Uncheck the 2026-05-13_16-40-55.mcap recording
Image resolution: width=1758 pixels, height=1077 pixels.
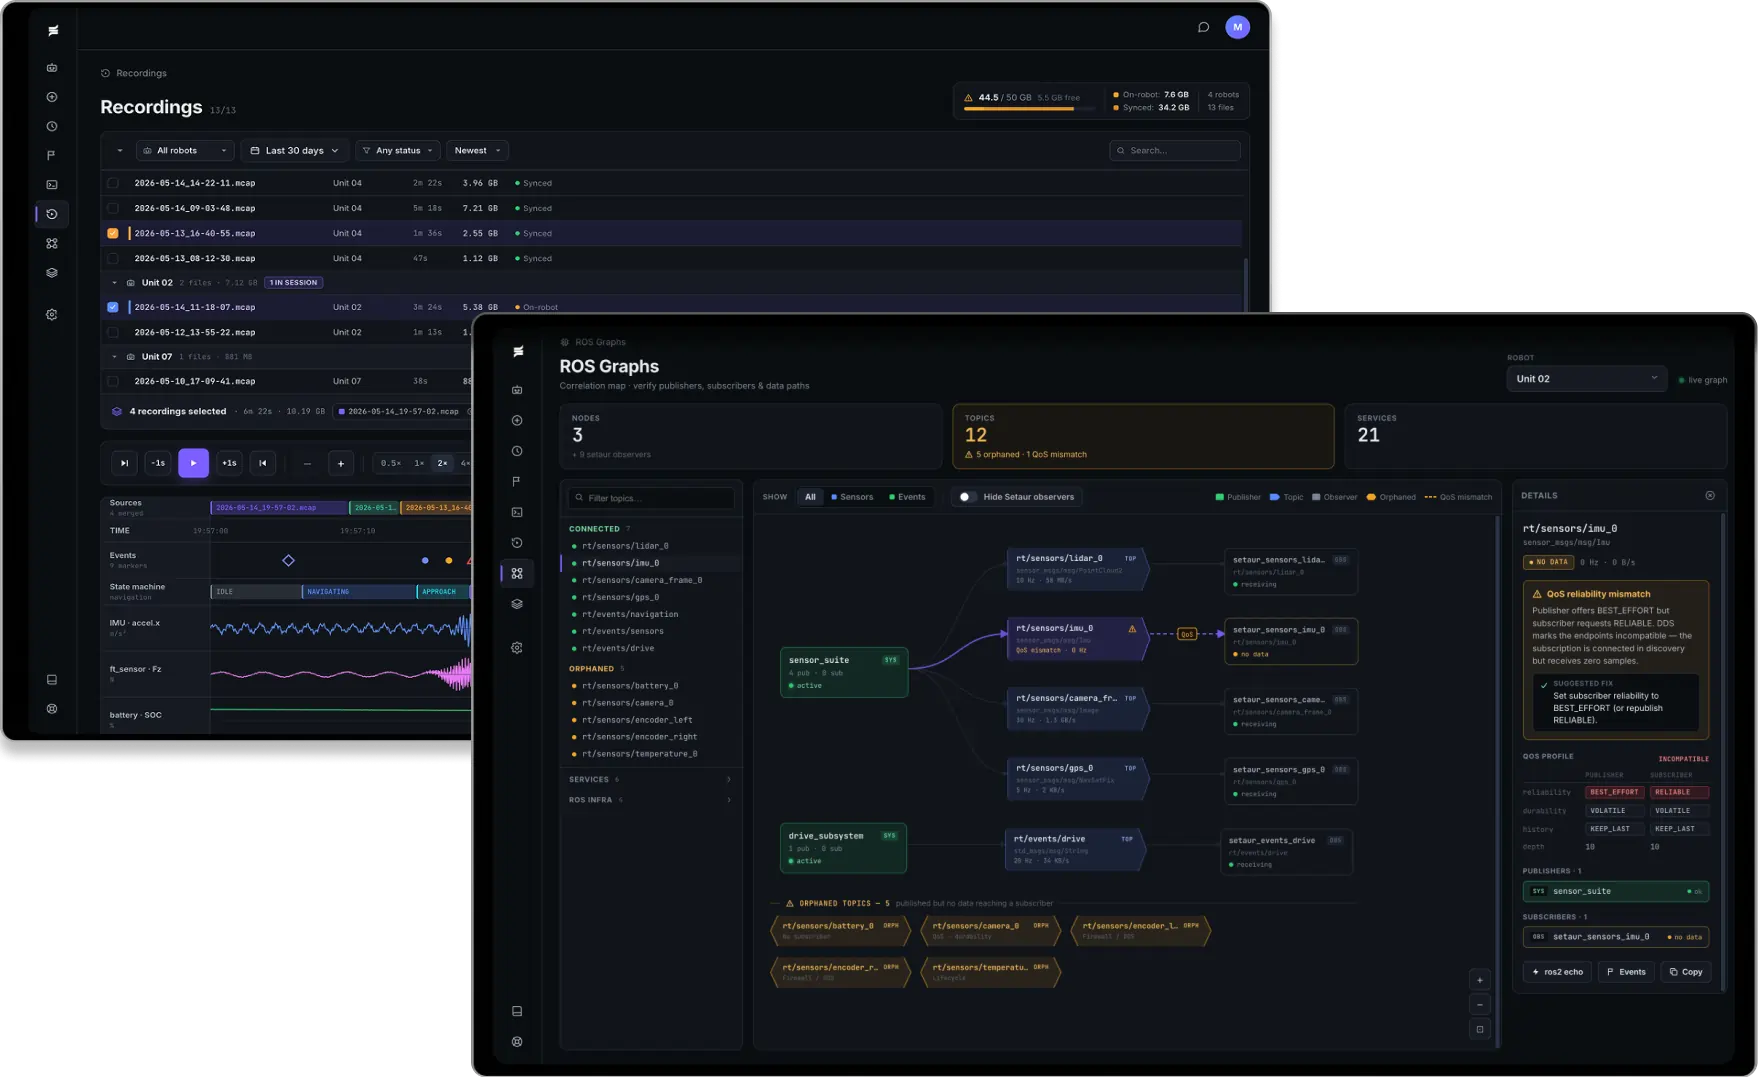click(113, 233)
